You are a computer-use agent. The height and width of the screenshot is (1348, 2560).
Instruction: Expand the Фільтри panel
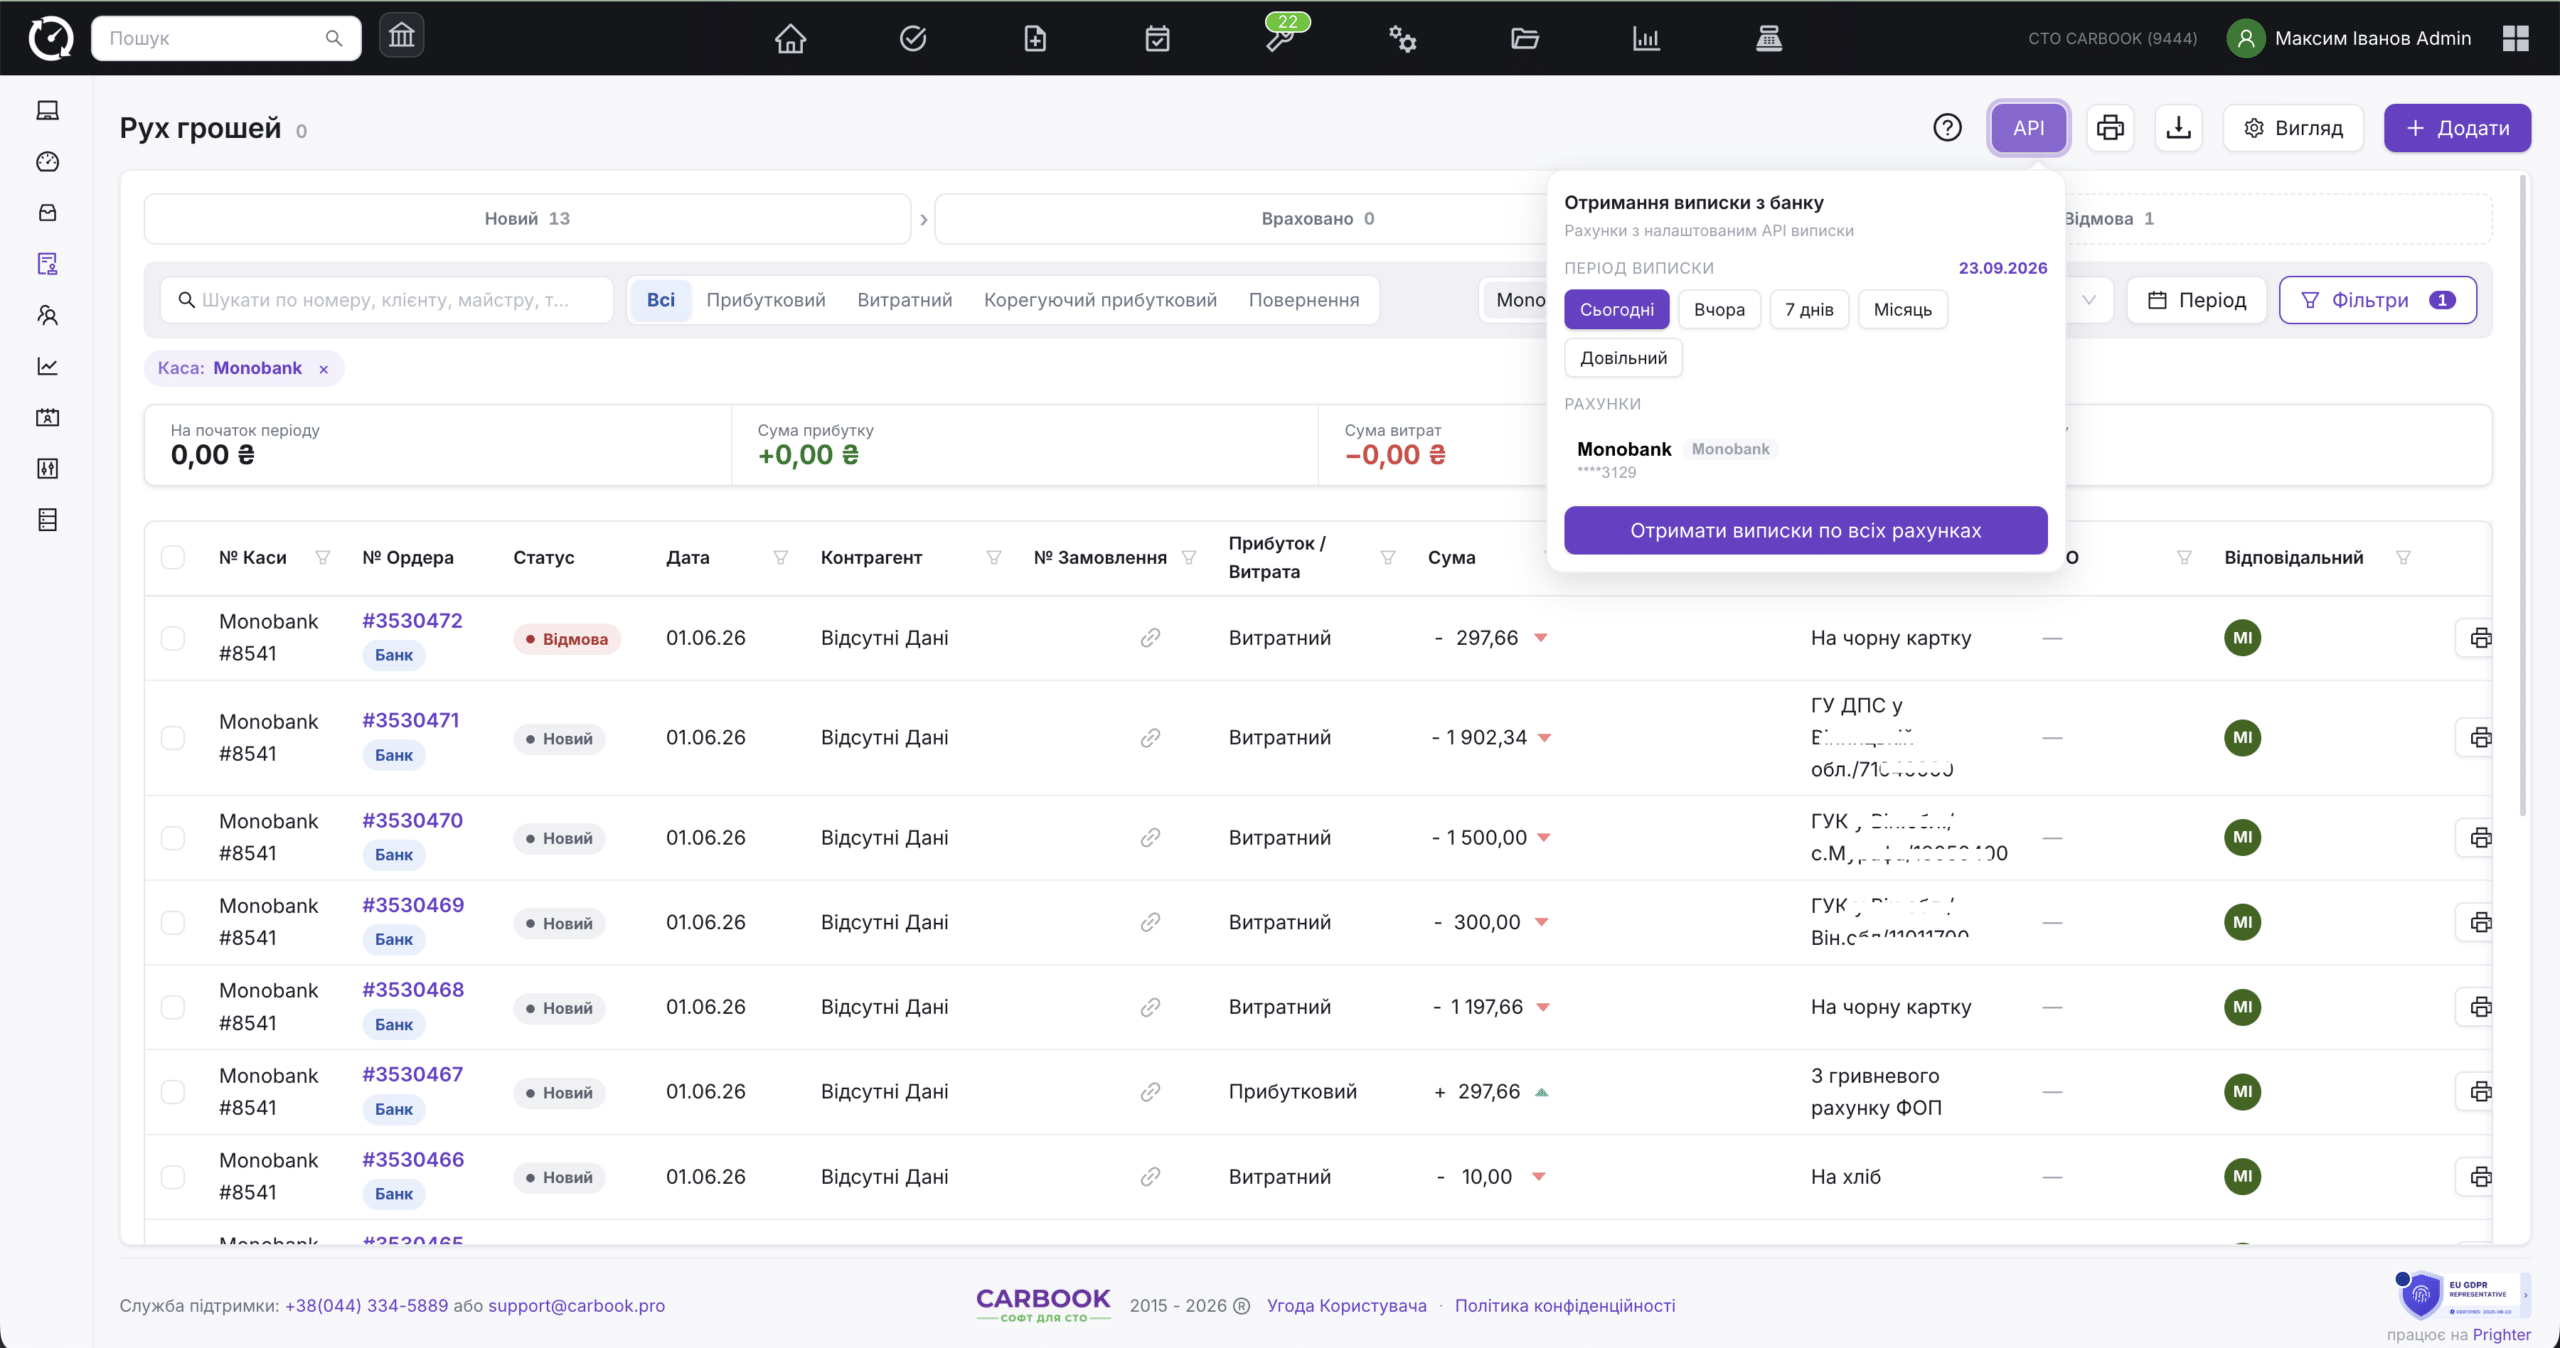pyautogui.click(x=2377, y=300)
